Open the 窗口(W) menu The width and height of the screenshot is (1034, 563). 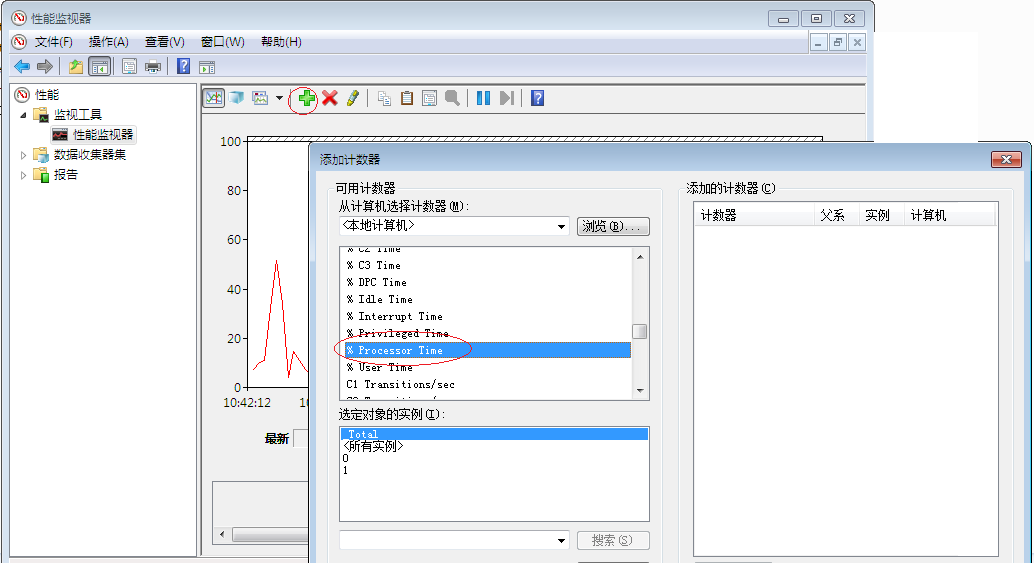tap(223, 42)
